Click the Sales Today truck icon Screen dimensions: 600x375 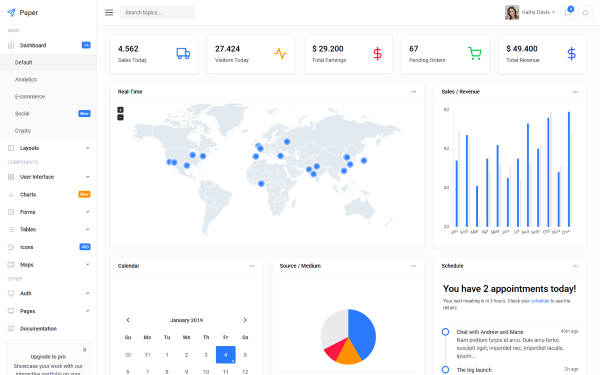[x=183, y=54]
